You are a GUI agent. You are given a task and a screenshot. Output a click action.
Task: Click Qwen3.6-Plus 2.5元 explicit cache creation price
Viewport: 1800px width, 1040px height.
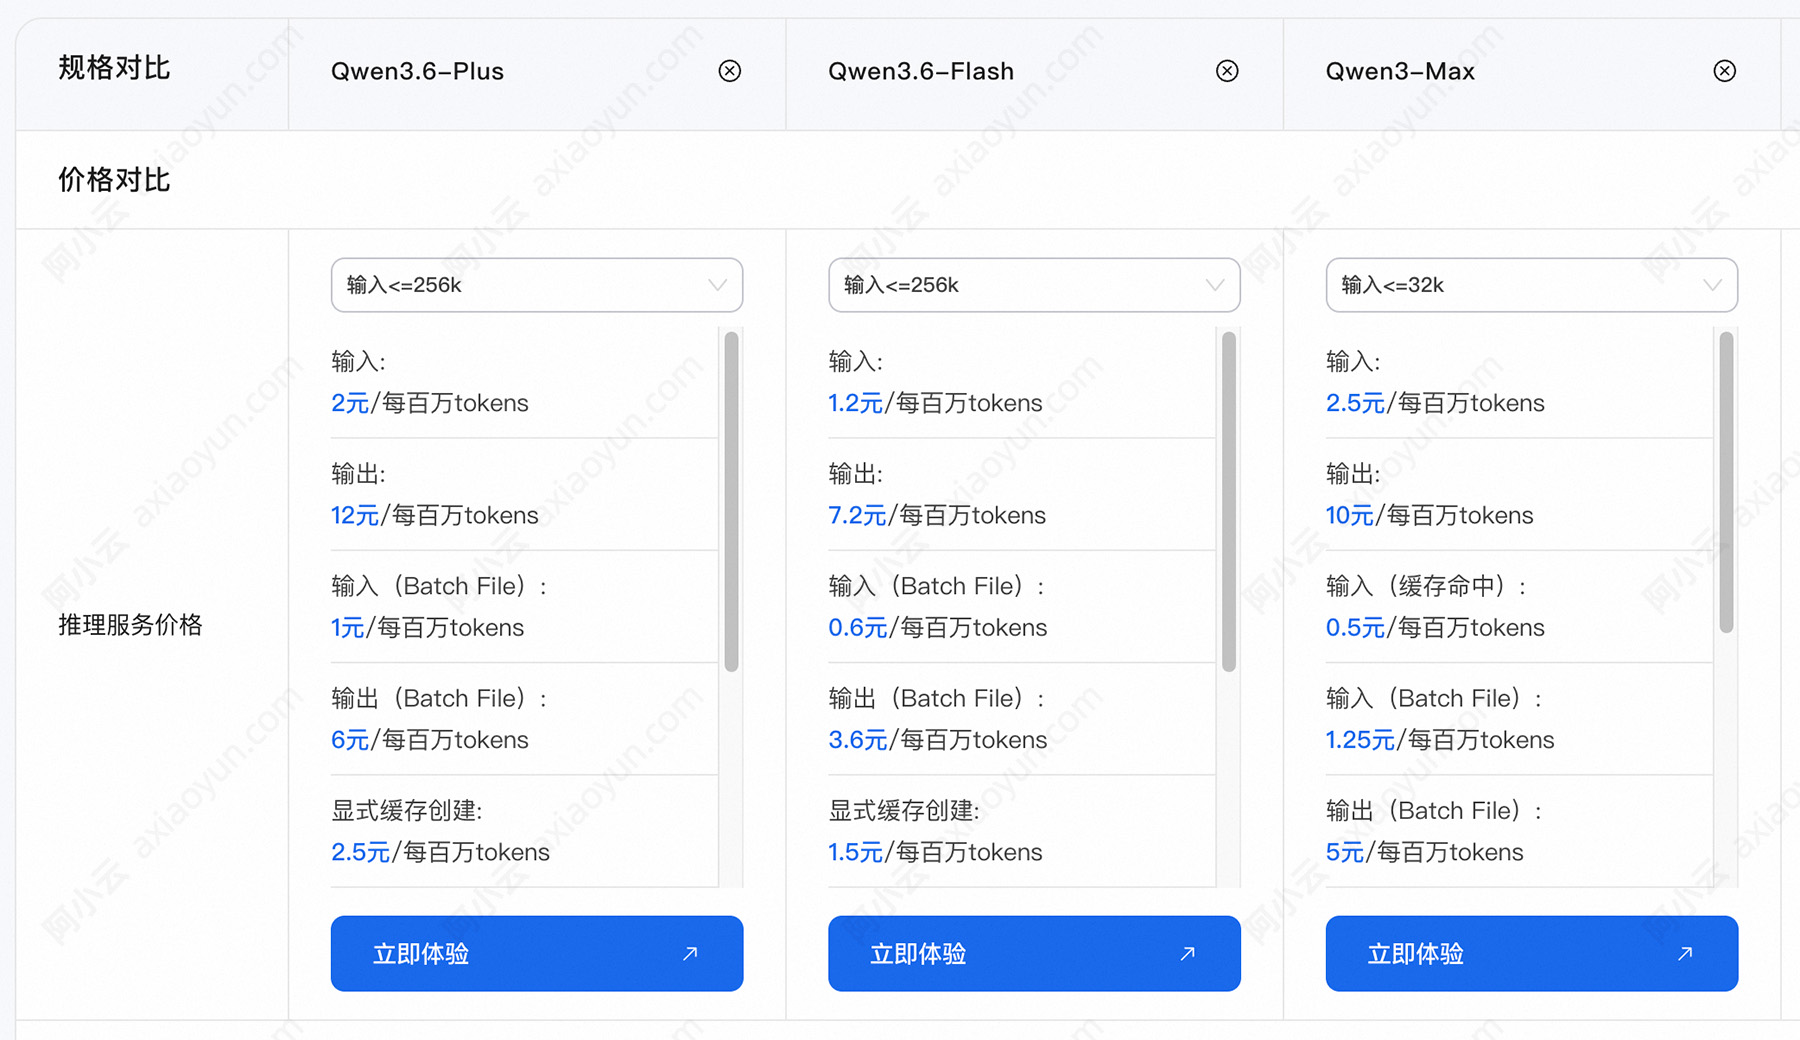360,852
